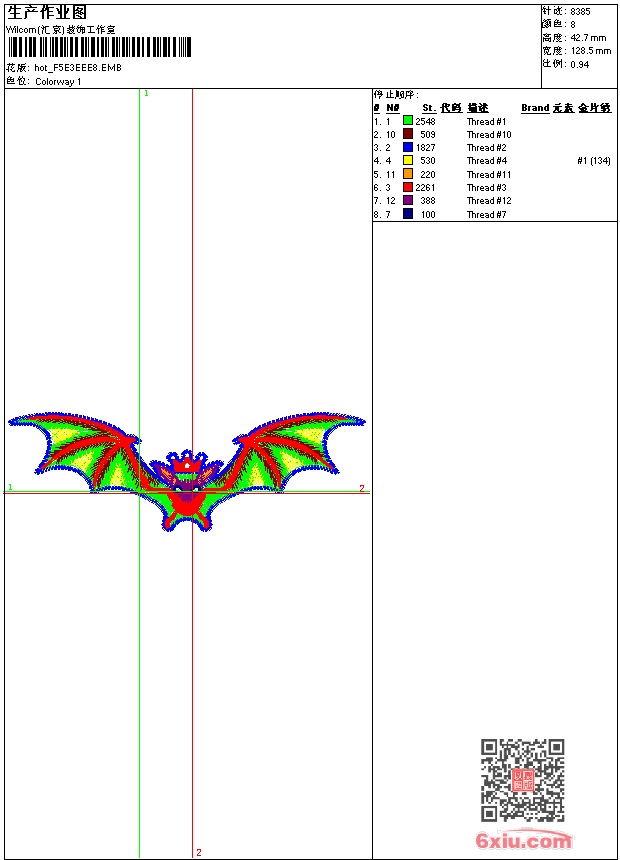The image size is (620, 860).
Task: Click the 'Thread #11' description
Action: point(489,174)
